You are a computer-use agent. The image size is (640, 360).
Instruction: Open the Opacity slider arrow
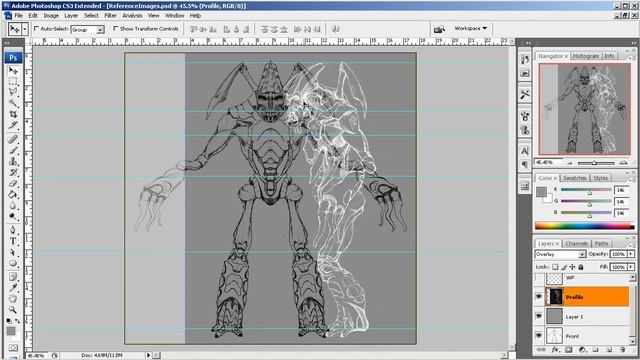(631, 254)
